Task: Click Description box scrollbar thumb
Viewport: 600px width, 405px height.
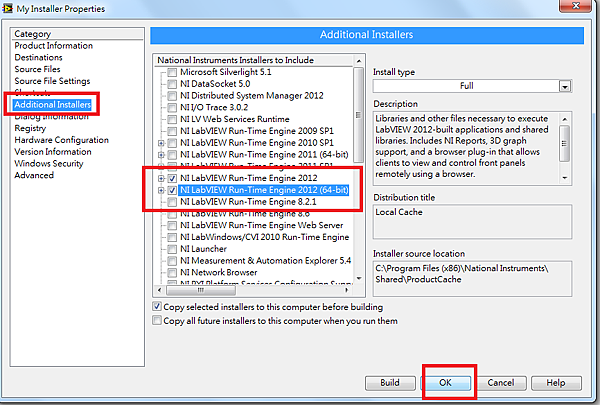Action: coord(564,144)
